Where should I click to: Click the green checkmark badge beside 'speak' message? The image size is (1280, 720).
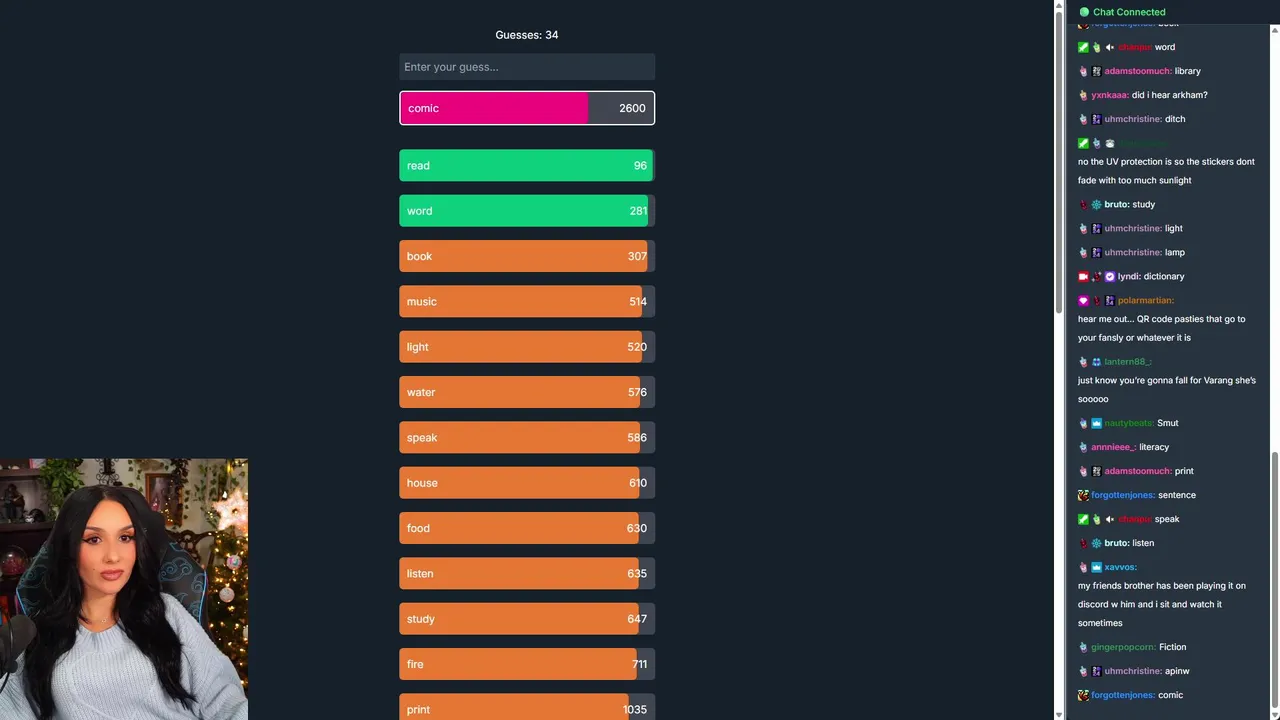[1083, 520]
